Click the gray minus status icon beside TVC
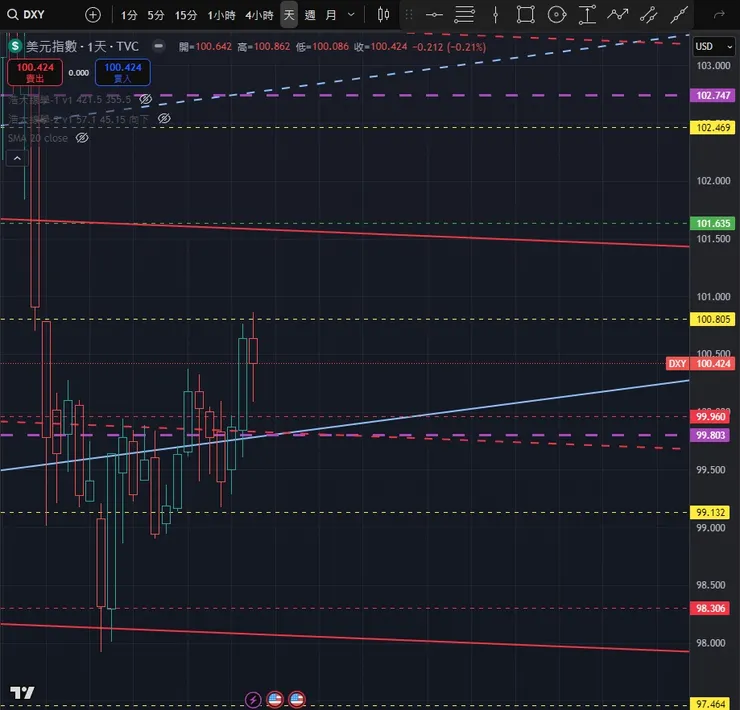Viewport: 740px width, 710px height. [159, 46]
